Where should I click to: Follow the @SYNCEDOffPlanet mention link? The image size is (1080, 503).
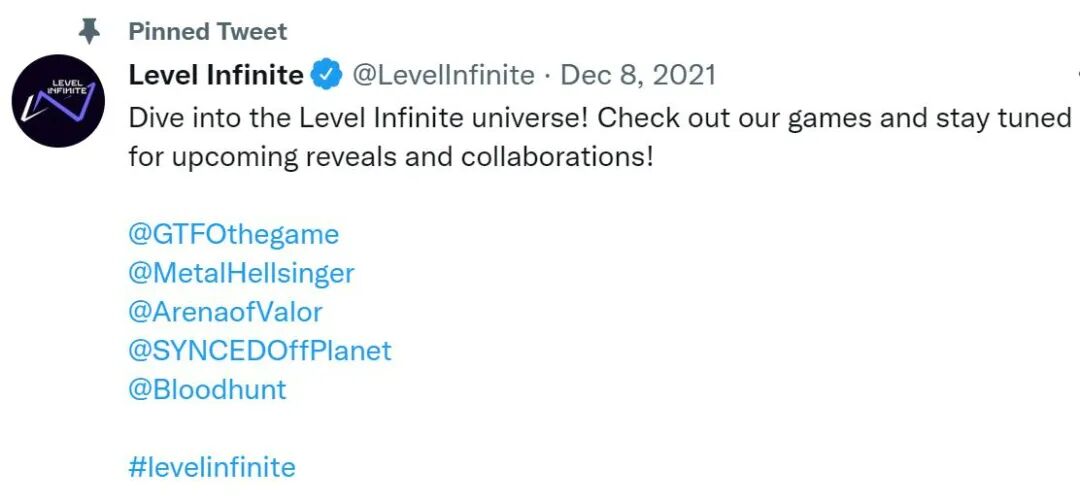[260, 350]
